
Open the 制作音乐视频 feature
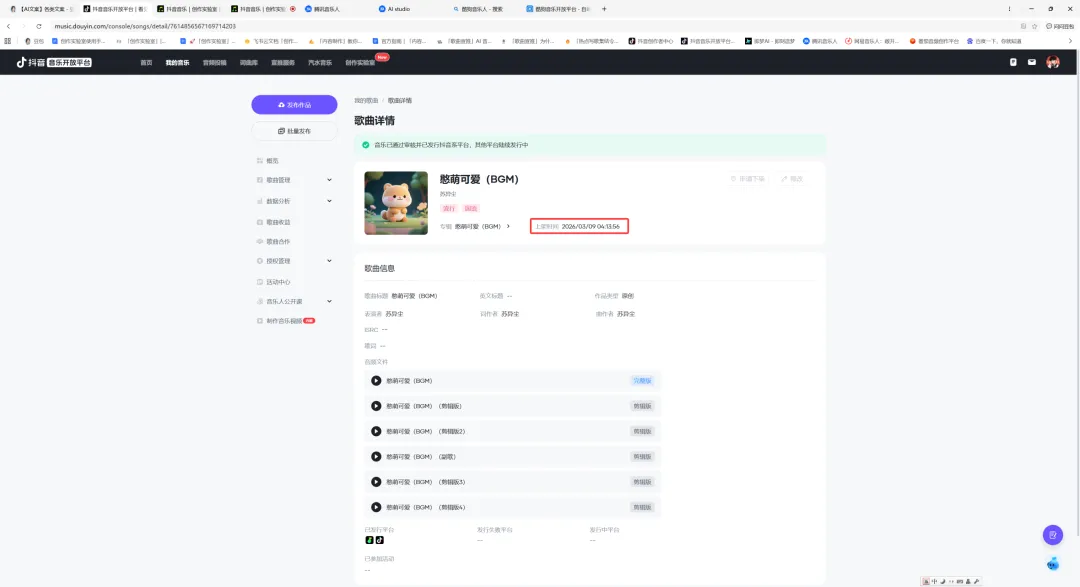[x=284, y=320]
